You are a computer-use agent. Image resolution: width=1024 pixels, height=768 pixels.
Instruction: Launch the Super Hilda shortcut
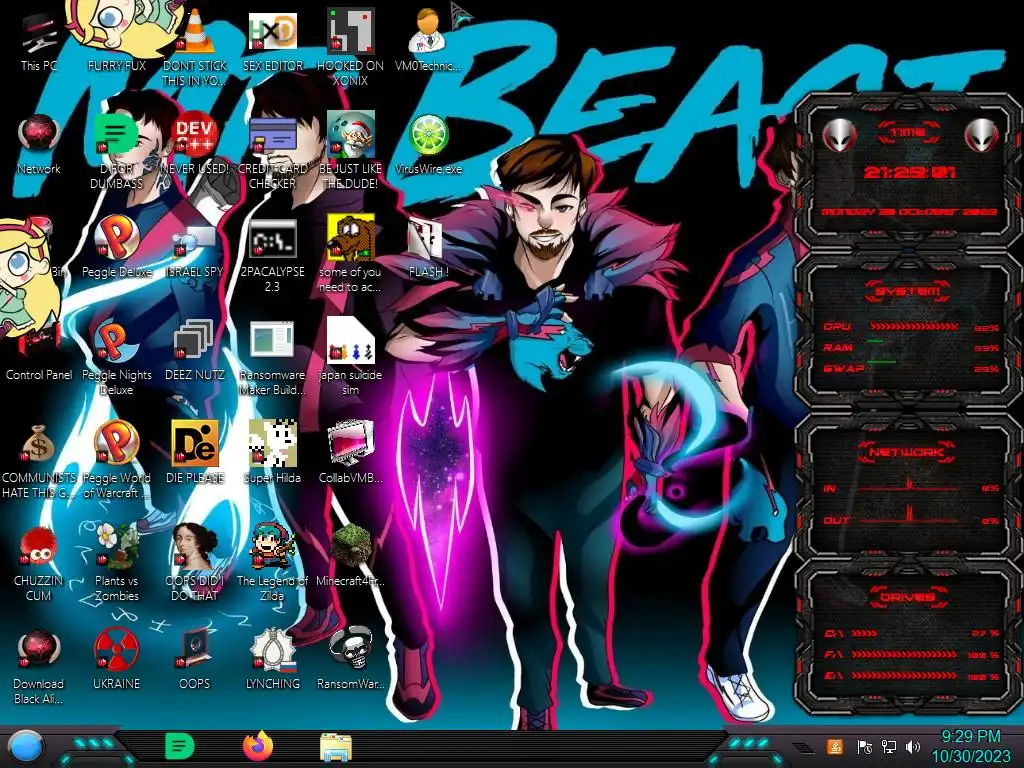(x=272, y=453)
